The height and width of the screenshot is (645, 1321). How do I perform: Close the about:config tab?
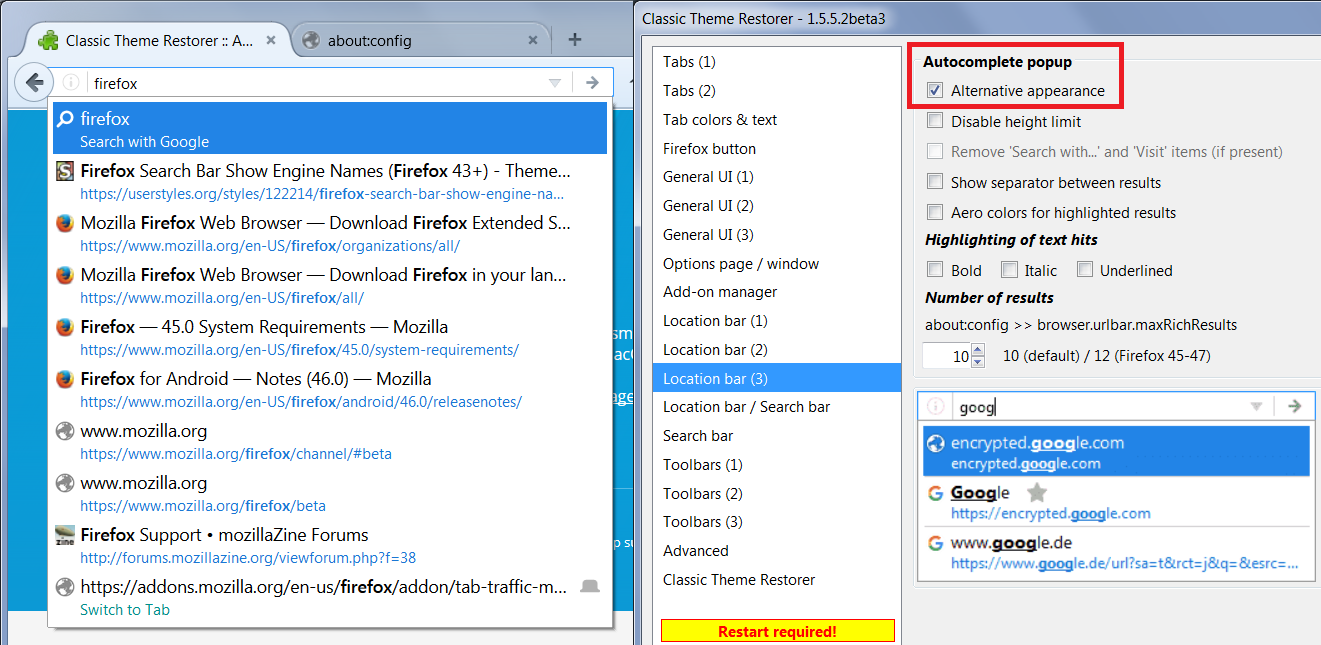[x=533, y=41]
